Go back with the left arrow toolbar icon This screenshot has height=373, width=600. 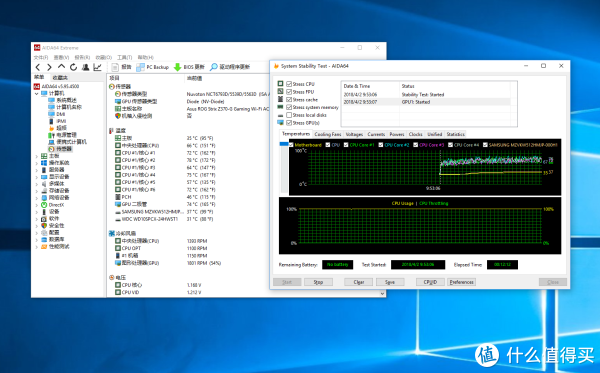click(38, 67)
